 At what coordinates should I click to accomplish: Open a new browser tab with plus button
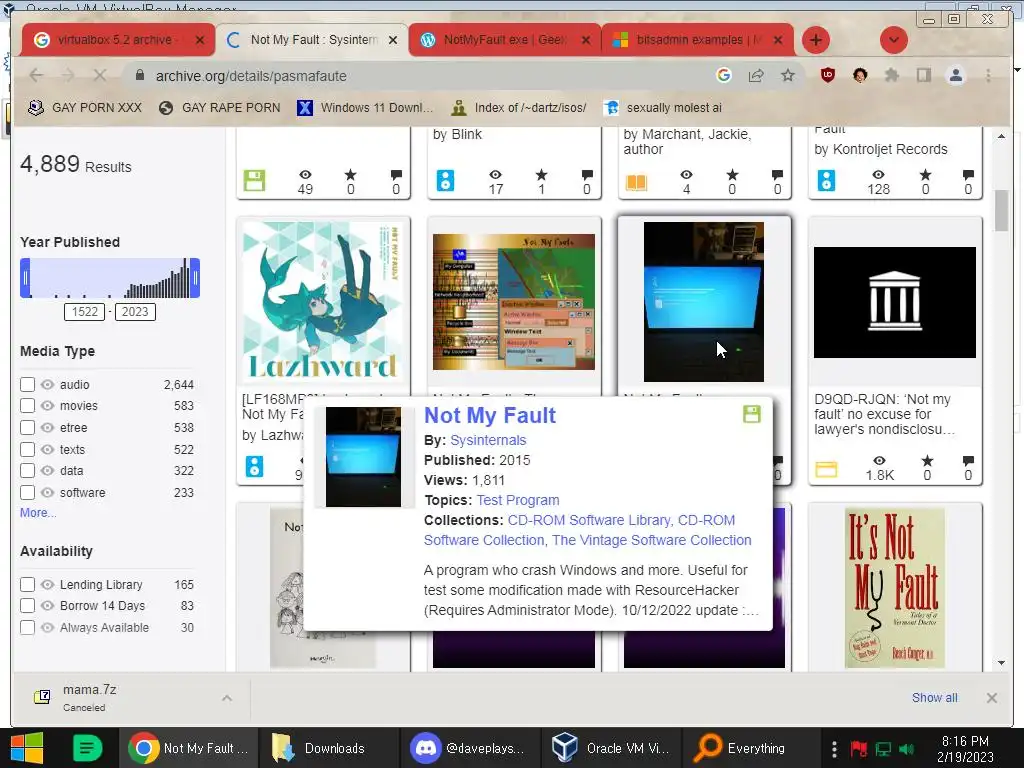tap(815, 40)
